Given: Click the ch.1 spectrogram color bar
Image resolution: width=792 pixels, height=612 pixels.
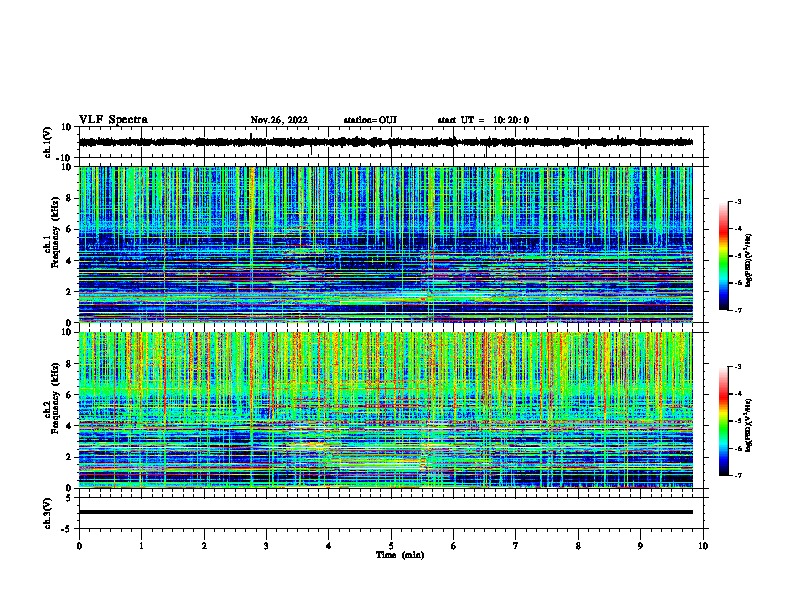Looking at the screenshot, I should pyautogui.click(x=724, y=256).
